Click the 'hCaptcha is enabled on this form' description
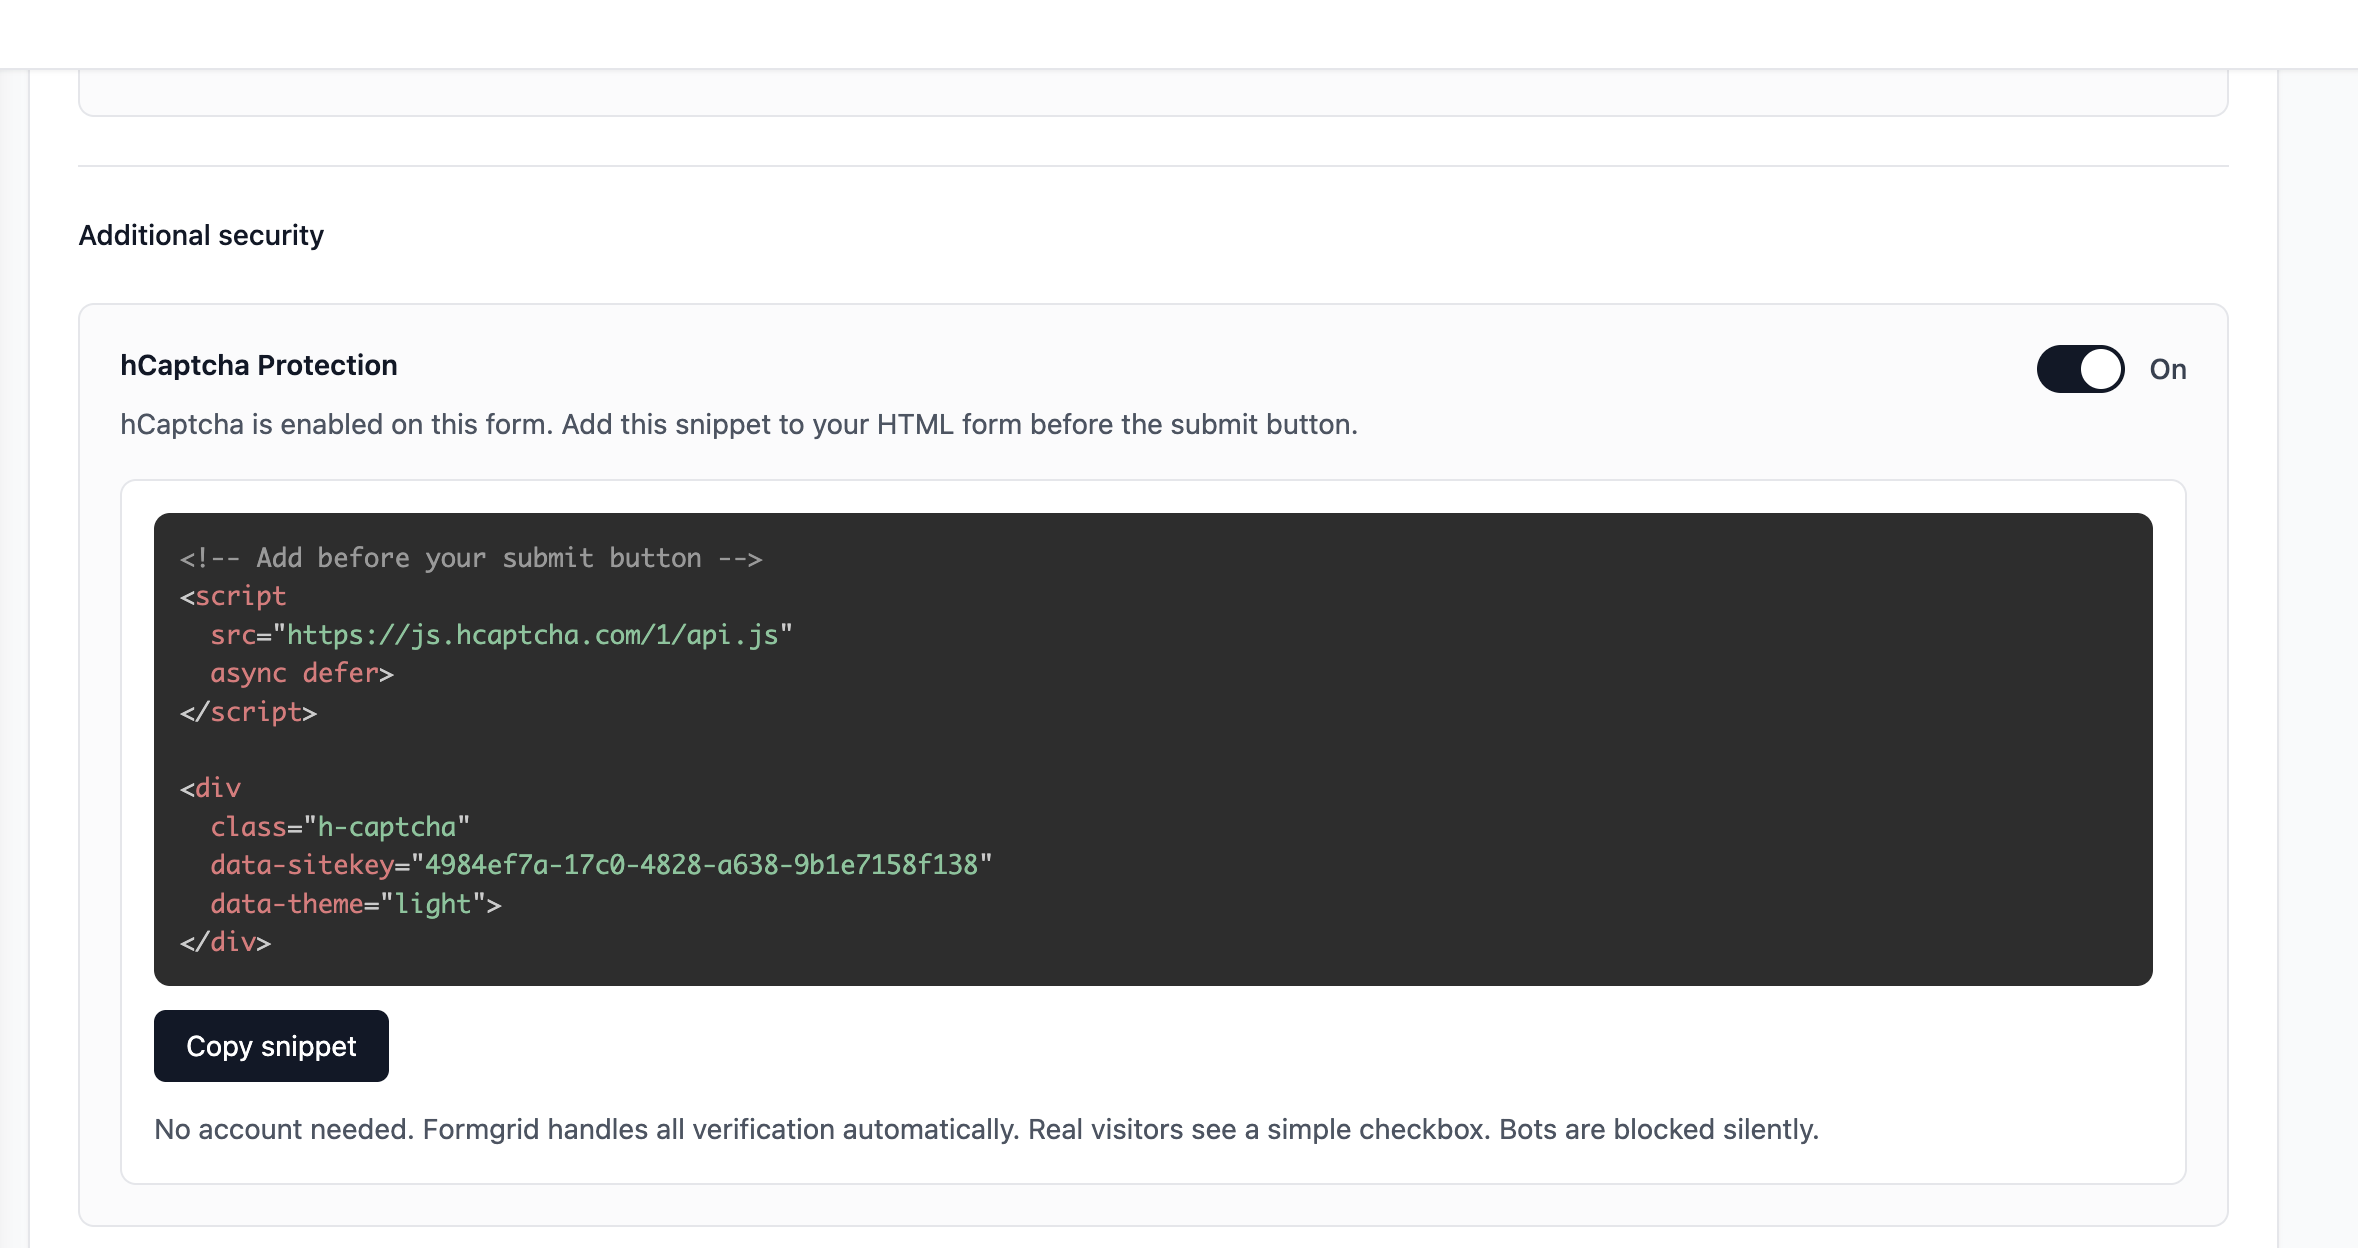Screen dimensions: 2358x1248 (739, 424)
